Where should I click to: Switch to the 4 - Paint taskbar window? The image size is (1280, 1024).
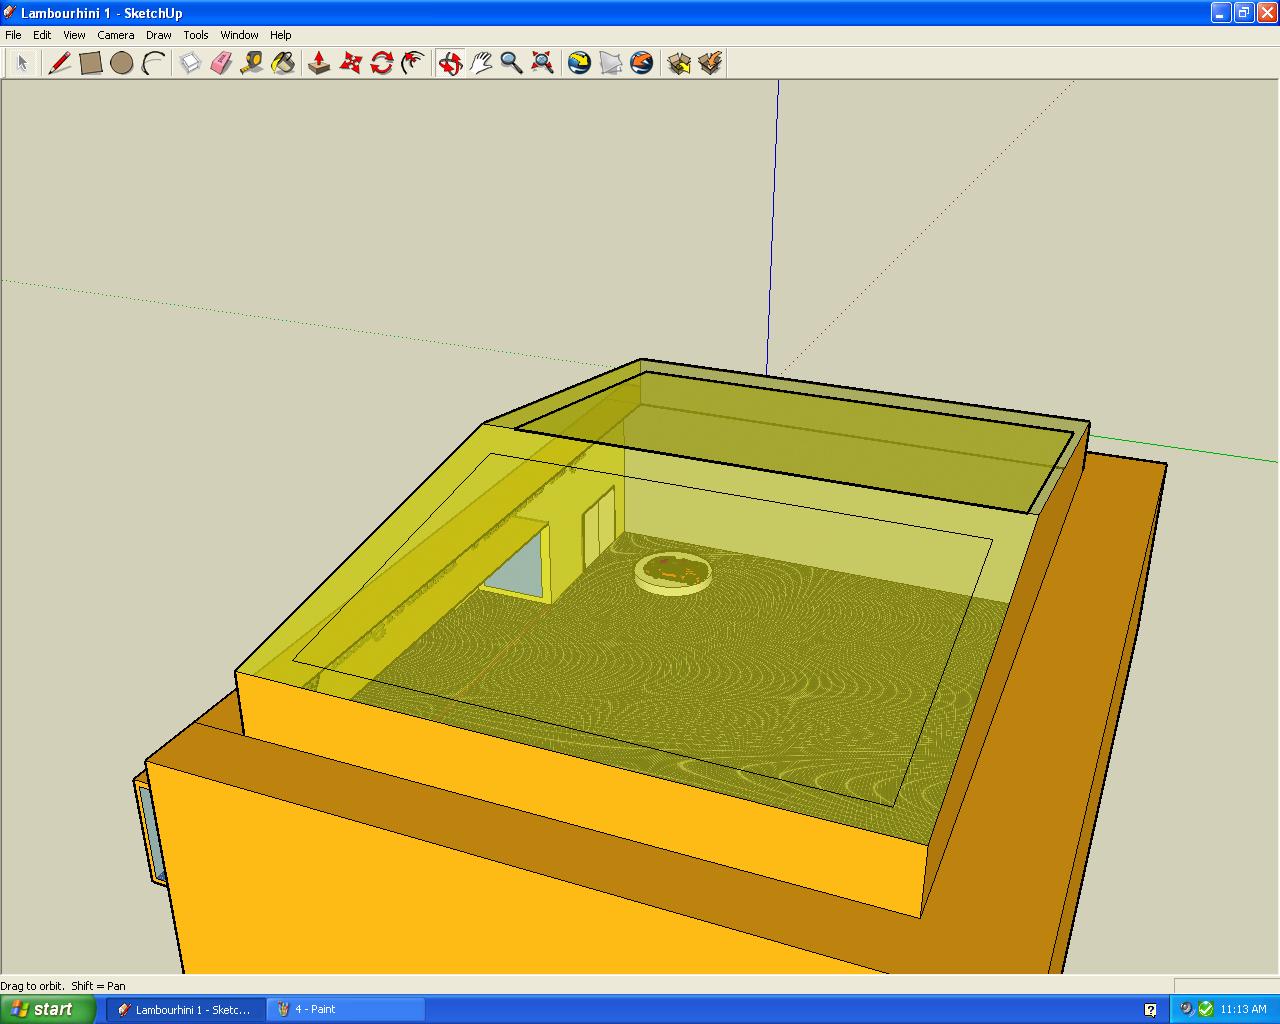pyautogui.click(x=346, y=1009)
